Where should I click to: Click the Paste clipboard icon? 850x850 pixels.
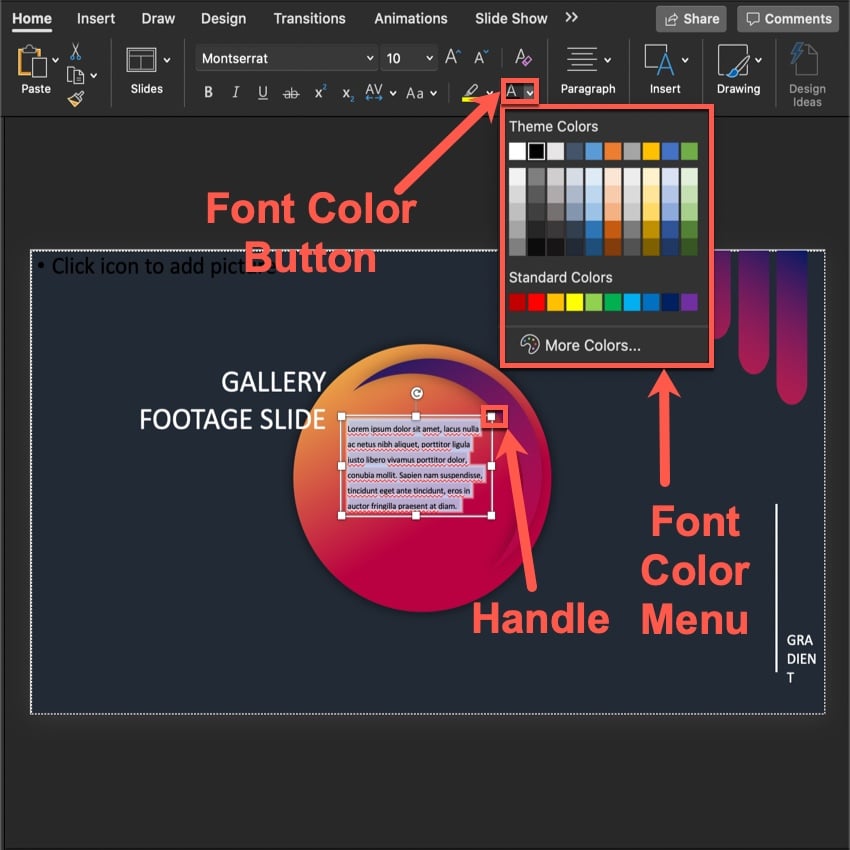click(x=32, y=62)
